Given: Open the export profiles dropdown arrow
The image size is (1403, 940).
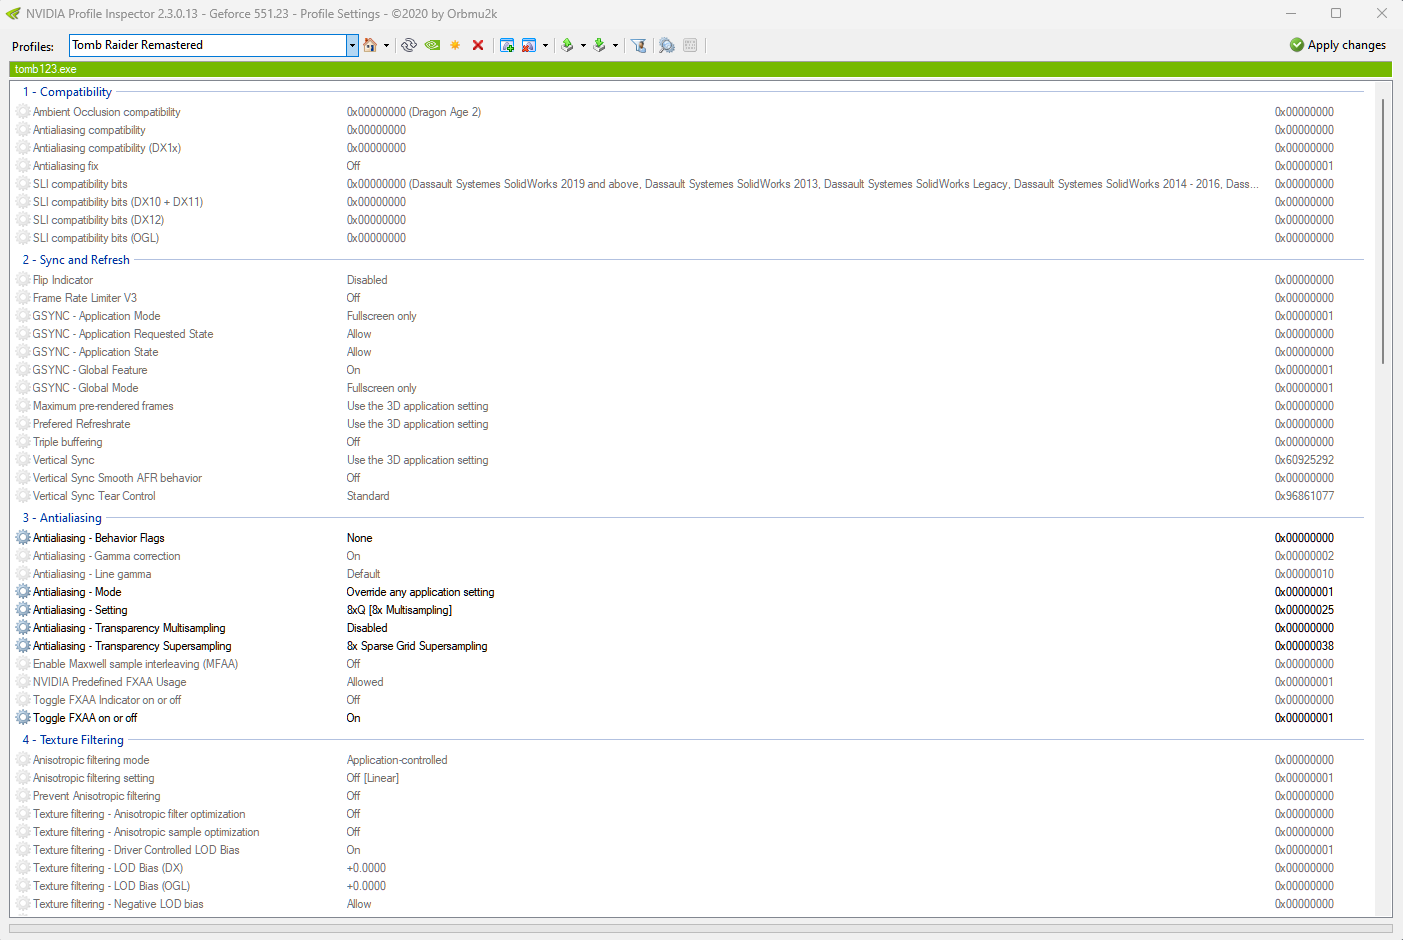Looking at the screenshot, I should tap(583, 45).
